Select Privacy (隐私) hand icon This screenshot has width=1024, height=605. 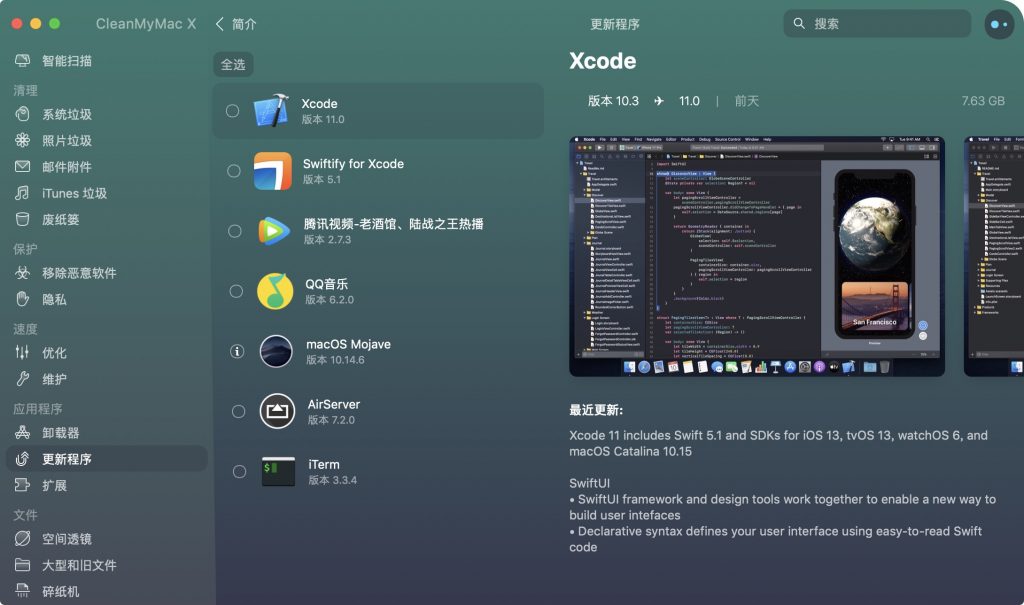pos(22,299)
